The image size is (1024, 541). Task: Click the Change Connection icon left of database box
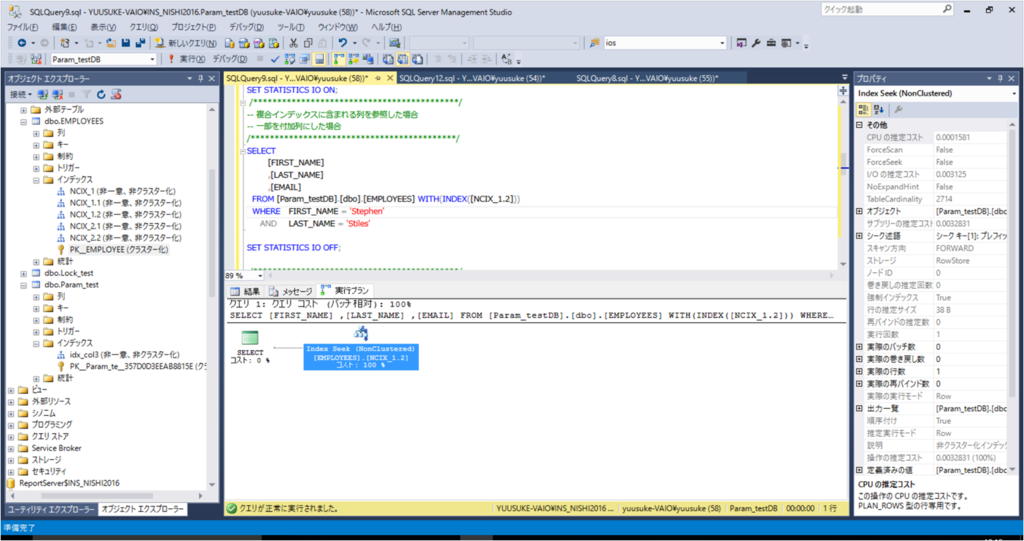click(35, 59)
